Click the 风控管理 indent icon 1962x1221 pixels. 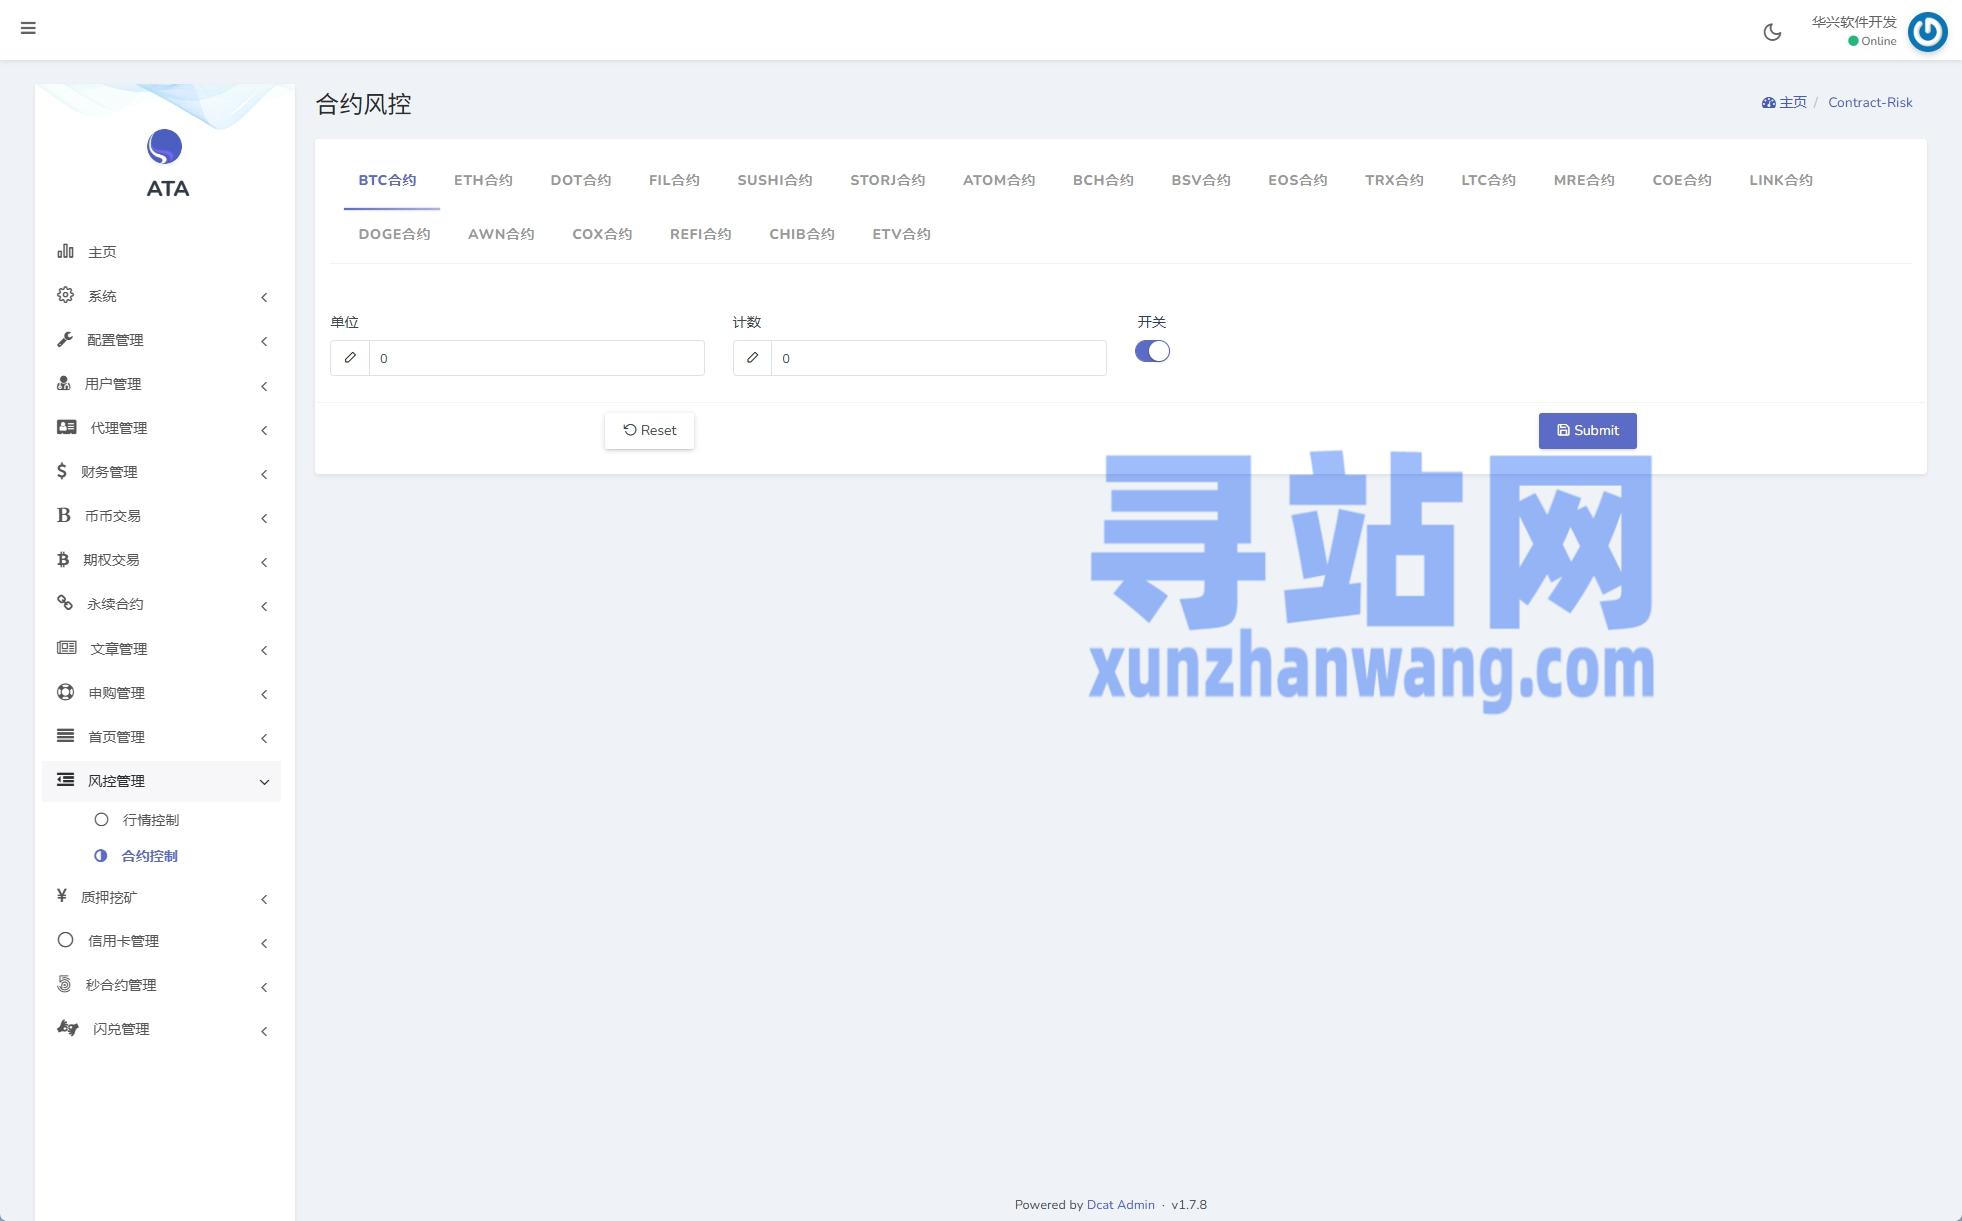[x=66, y=780]
